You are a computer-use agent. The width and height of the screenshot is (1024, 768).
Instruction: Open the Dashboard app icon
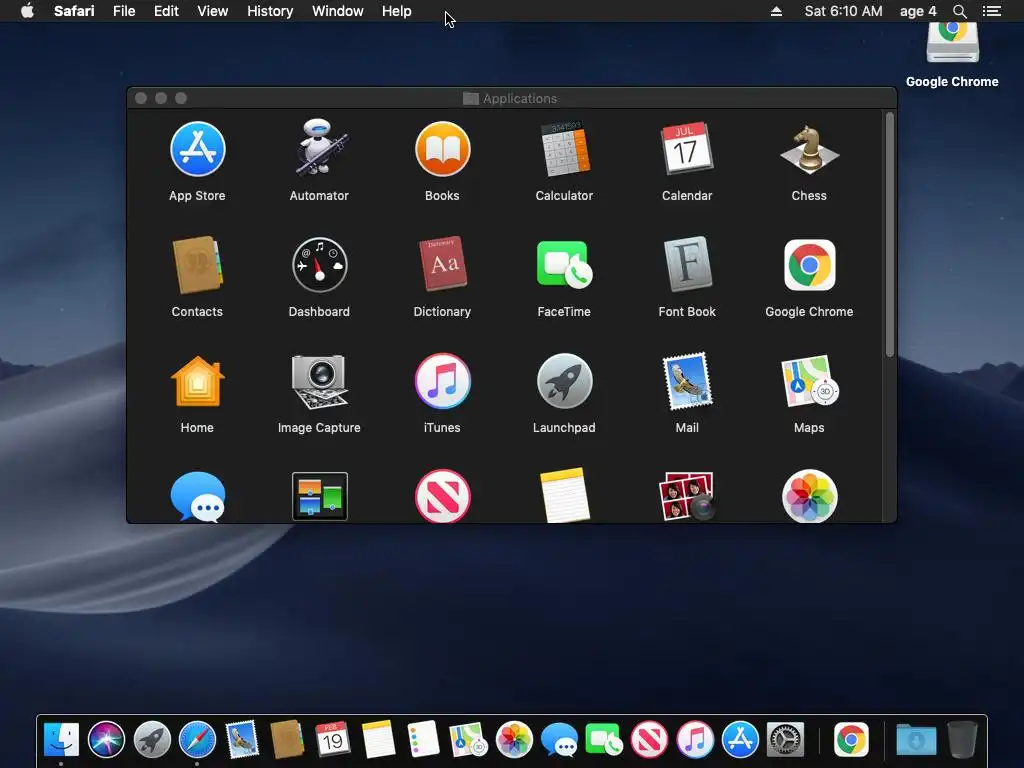pyautogui.click(x=319, y=265)
